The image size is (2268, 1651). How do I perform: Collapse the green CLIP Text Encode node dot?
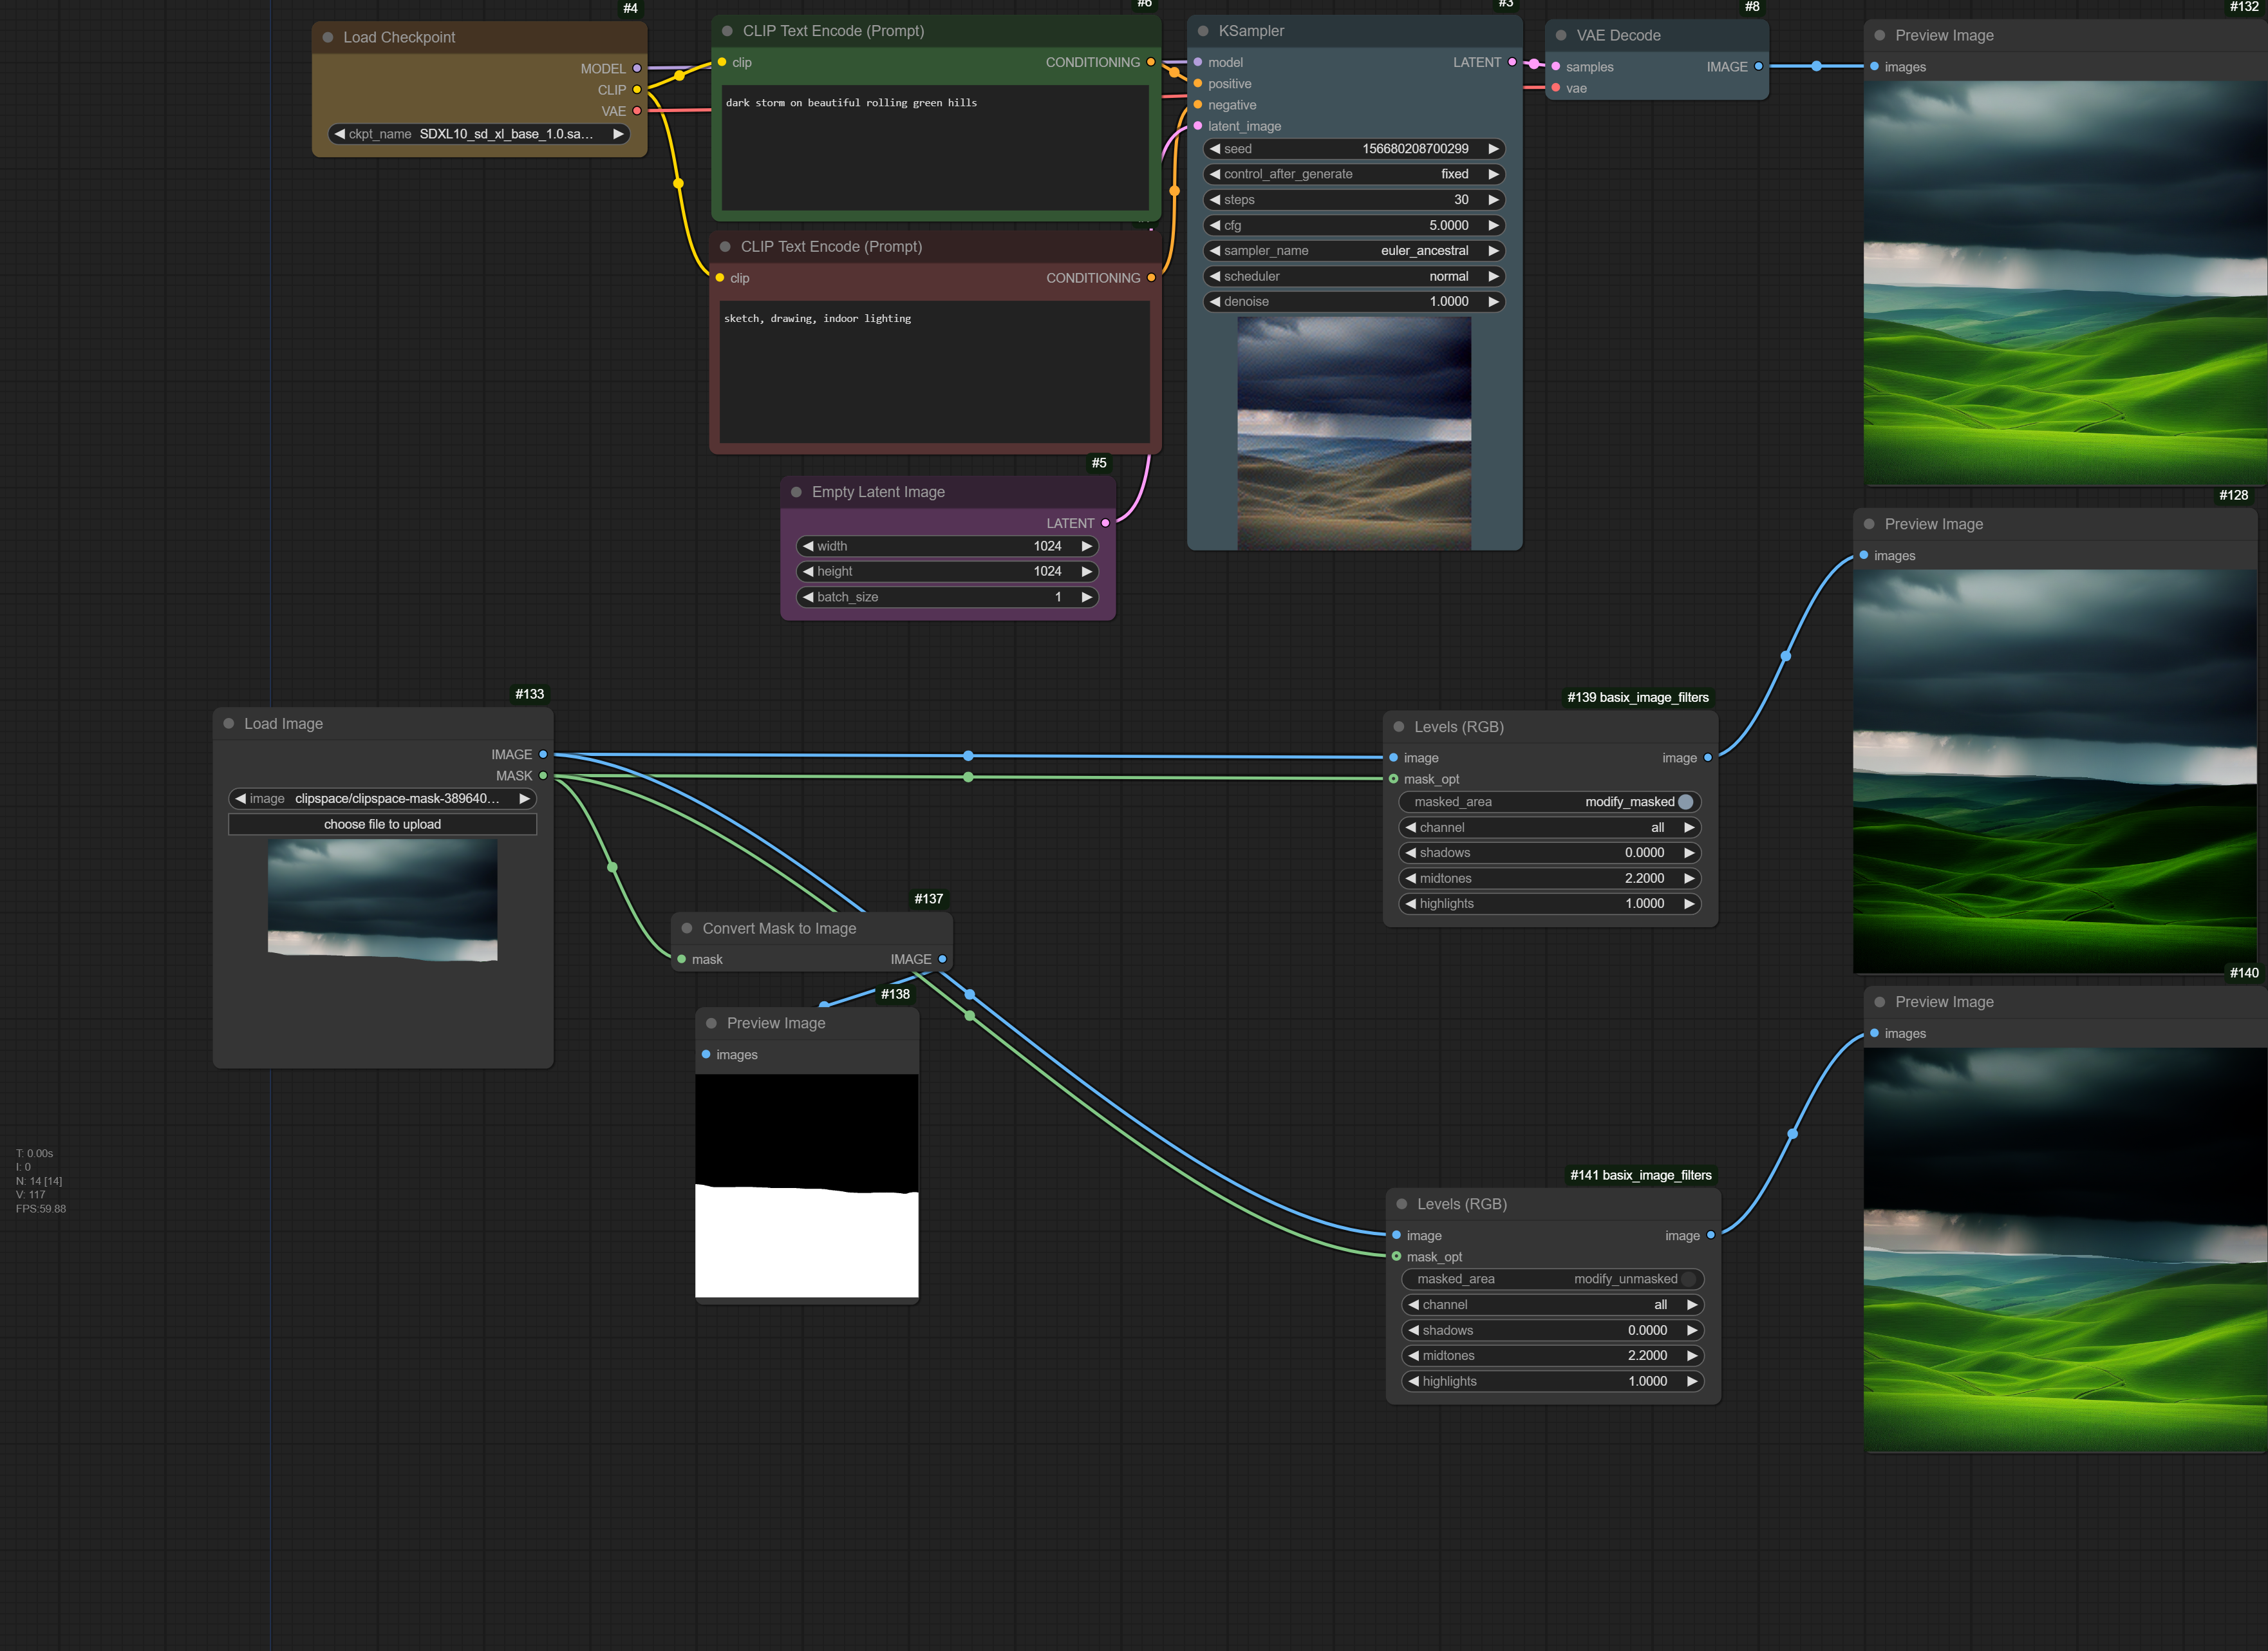coord(727,31)
